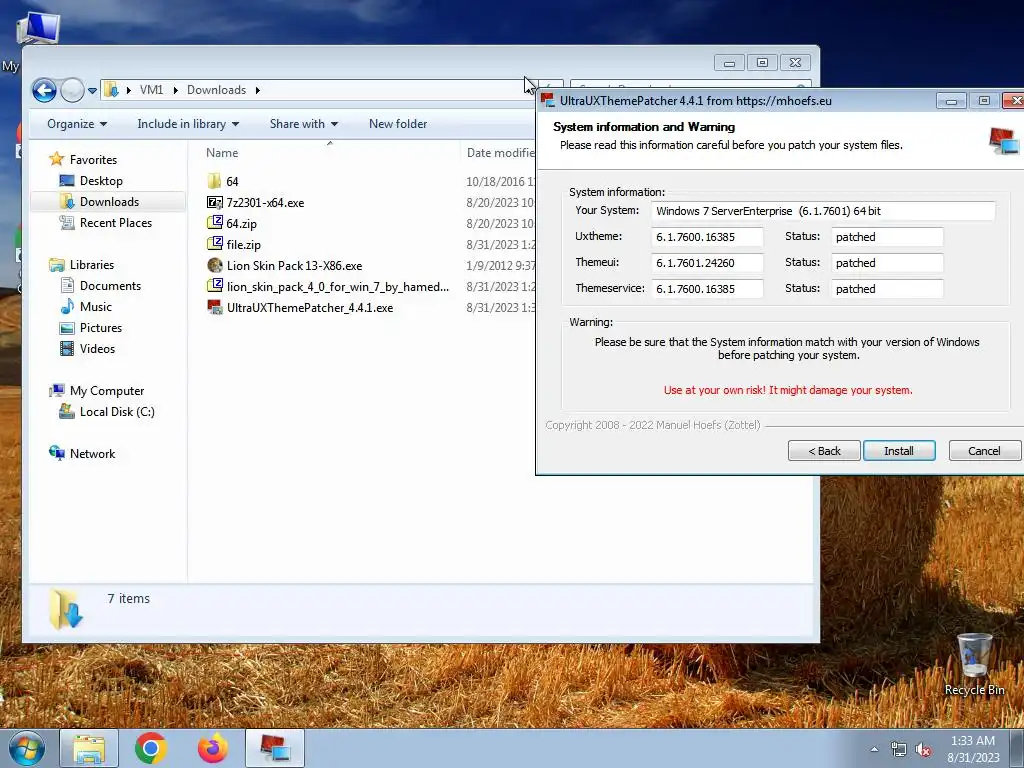
Task: Open the Include in library dropdown
Action: tap(187, 123)
